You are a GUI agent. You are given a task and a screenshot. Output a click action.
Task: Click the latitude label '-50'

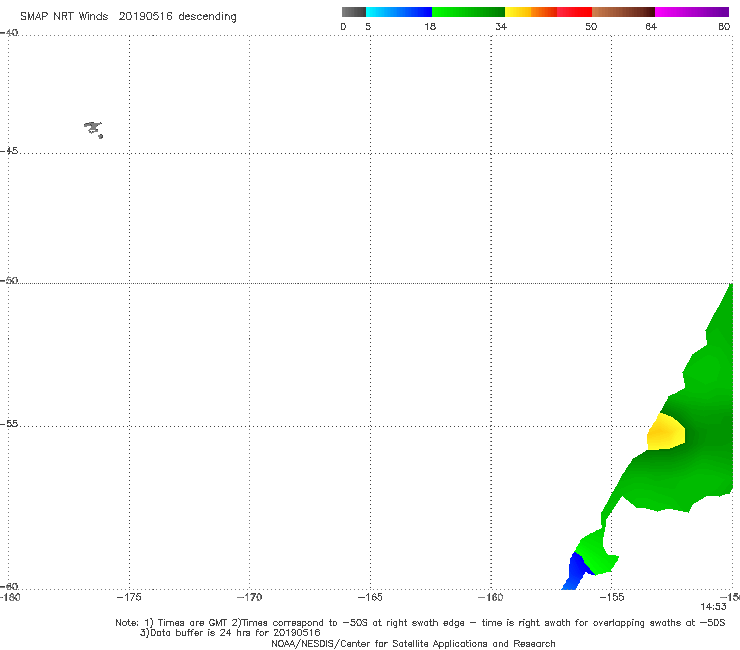pyautogui.click(x=9, y=281)
